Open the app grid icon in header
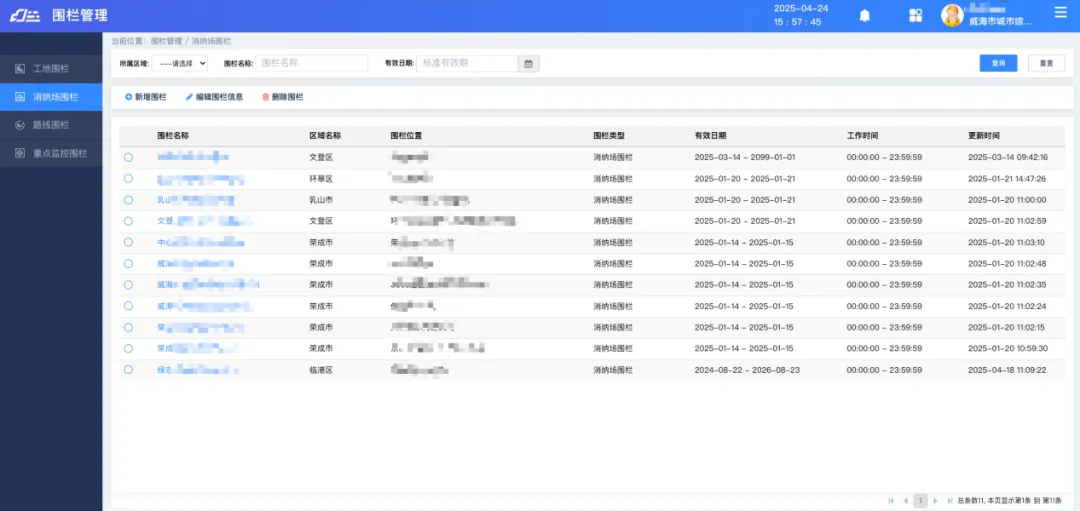Screen dimensions: 1080x511 (x=915, y=15)
